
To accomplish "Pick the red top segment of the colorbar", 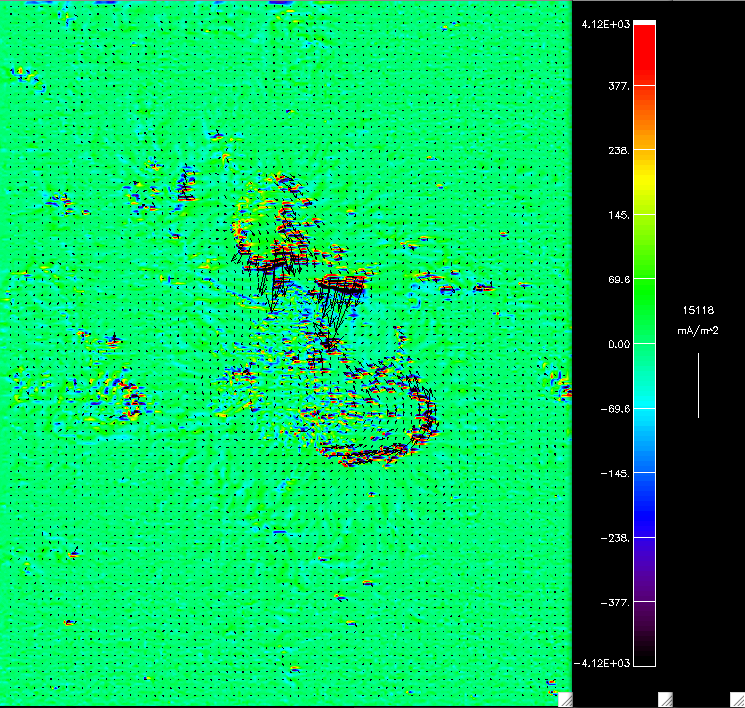I will (644, 55).
